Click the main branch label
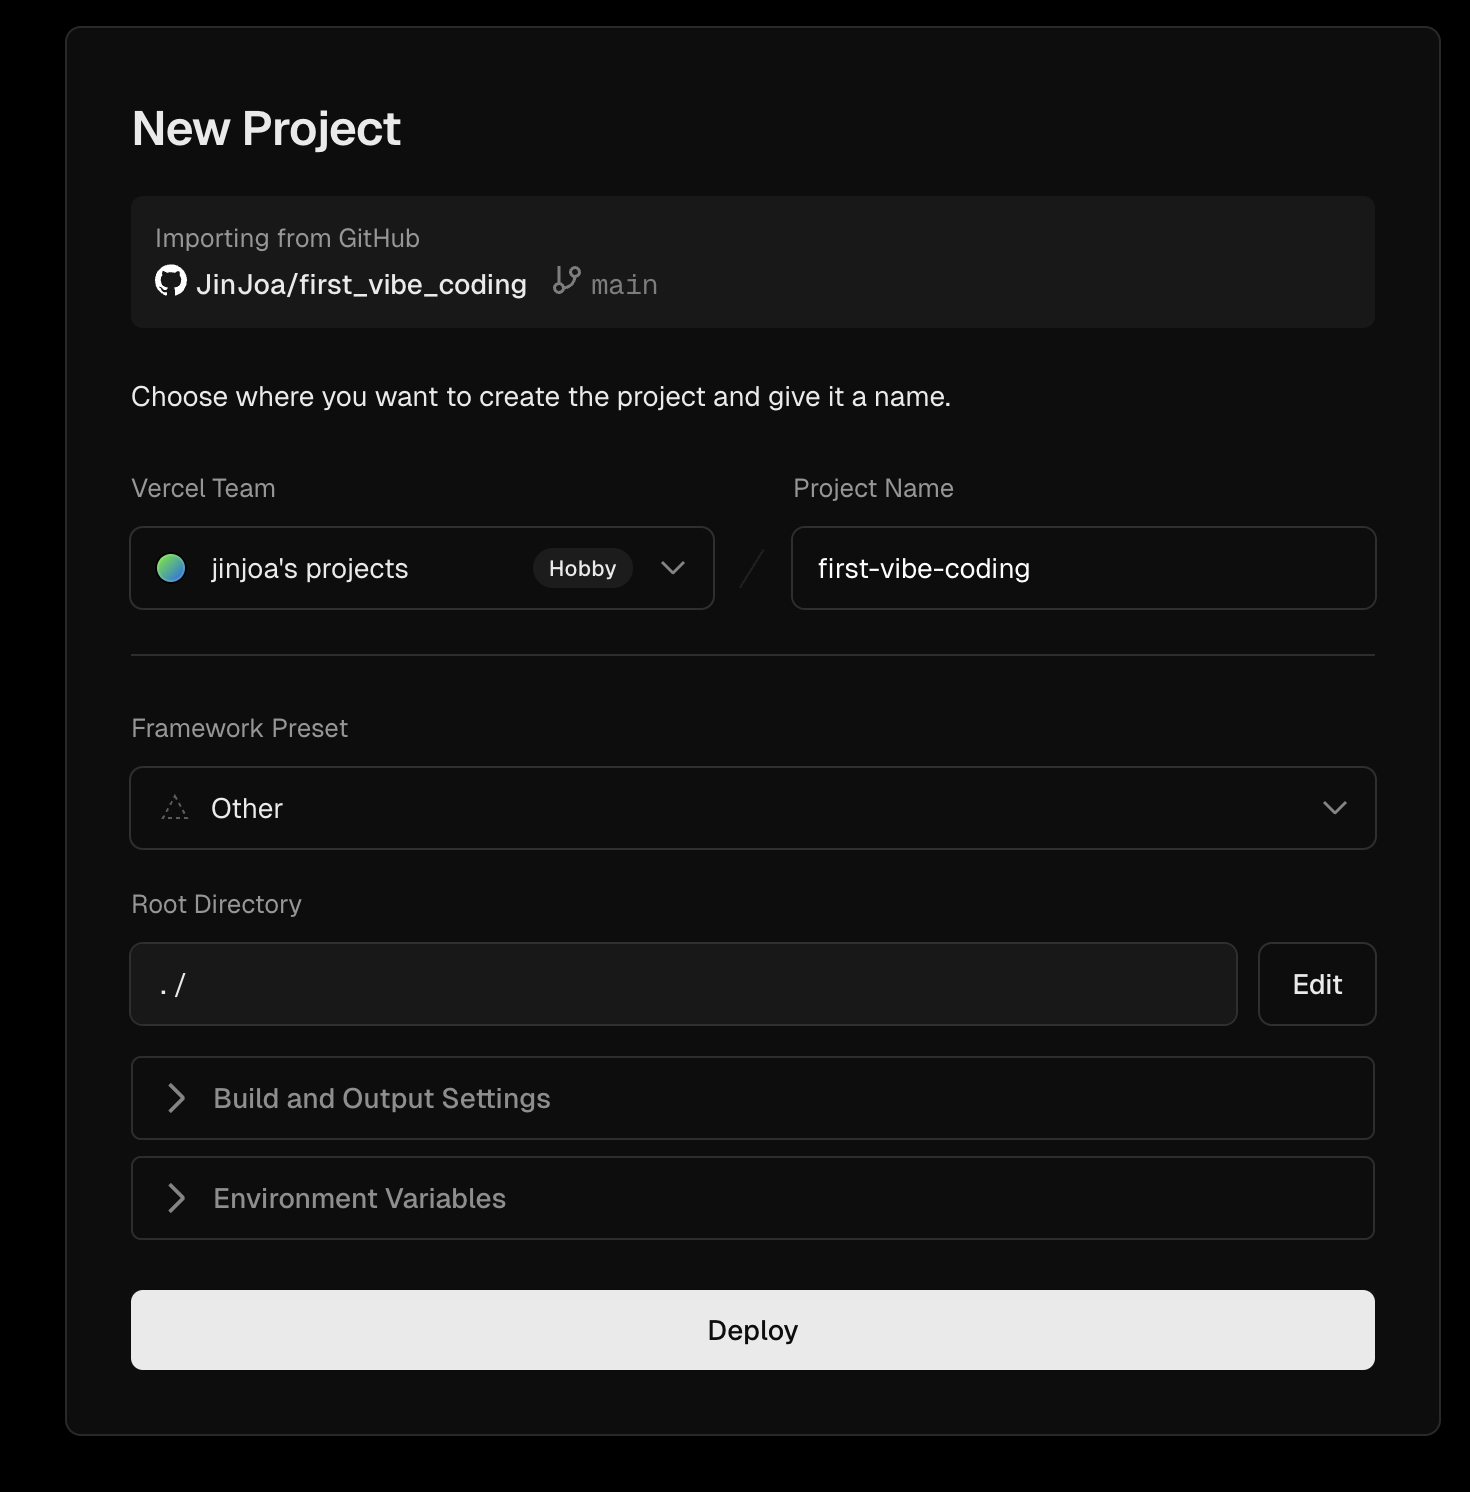 624,285
